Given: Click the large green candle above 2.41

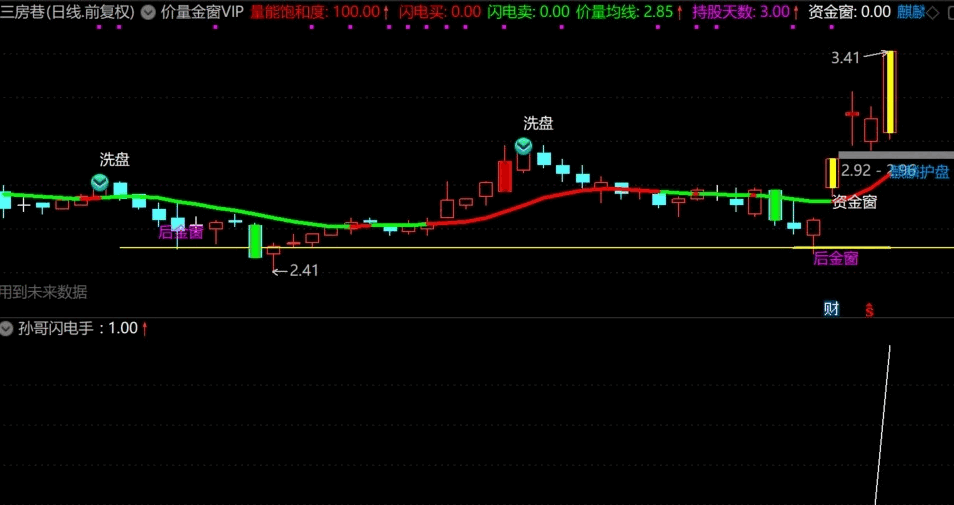Looking at the screenshot, I should [256, 241].
